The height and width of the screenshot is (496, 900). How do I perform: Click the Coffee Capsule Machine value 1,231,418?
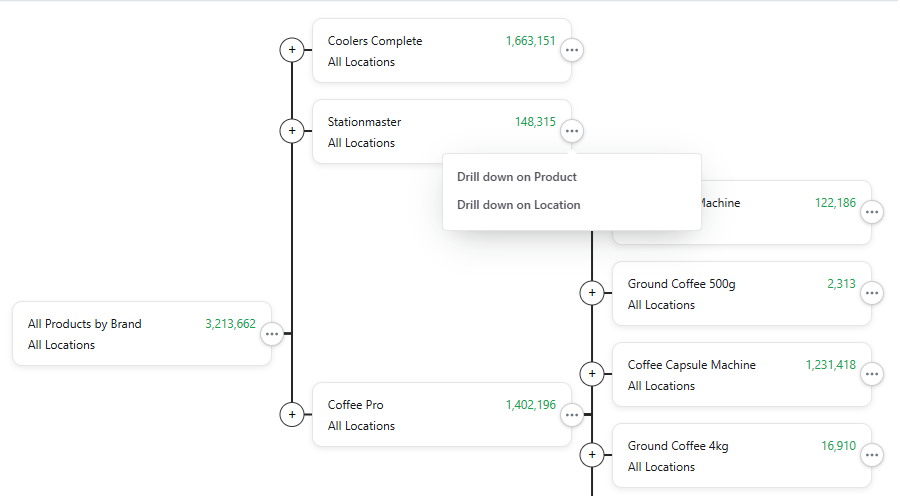tap(830, 365)
